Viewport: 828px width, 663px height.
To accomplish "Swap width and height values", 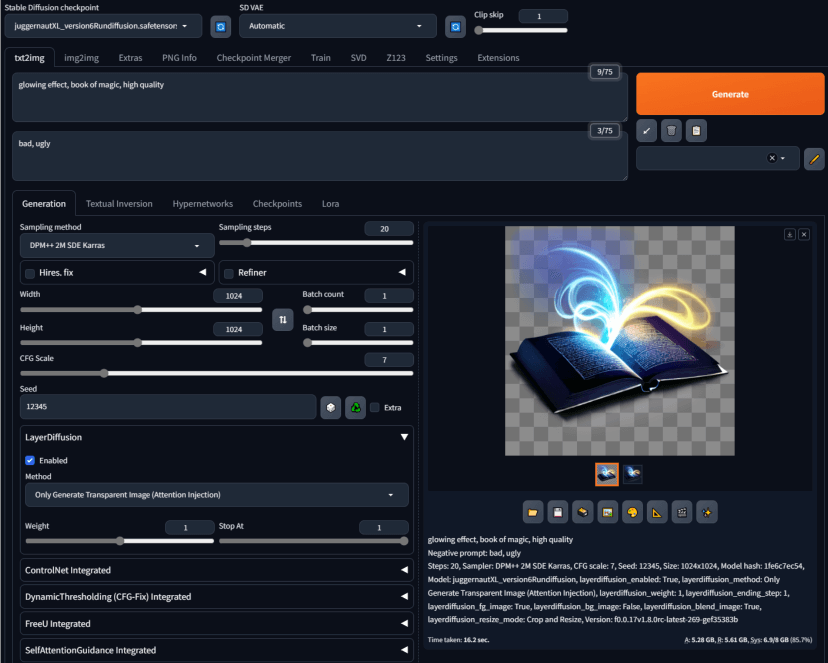I will 283,319.
